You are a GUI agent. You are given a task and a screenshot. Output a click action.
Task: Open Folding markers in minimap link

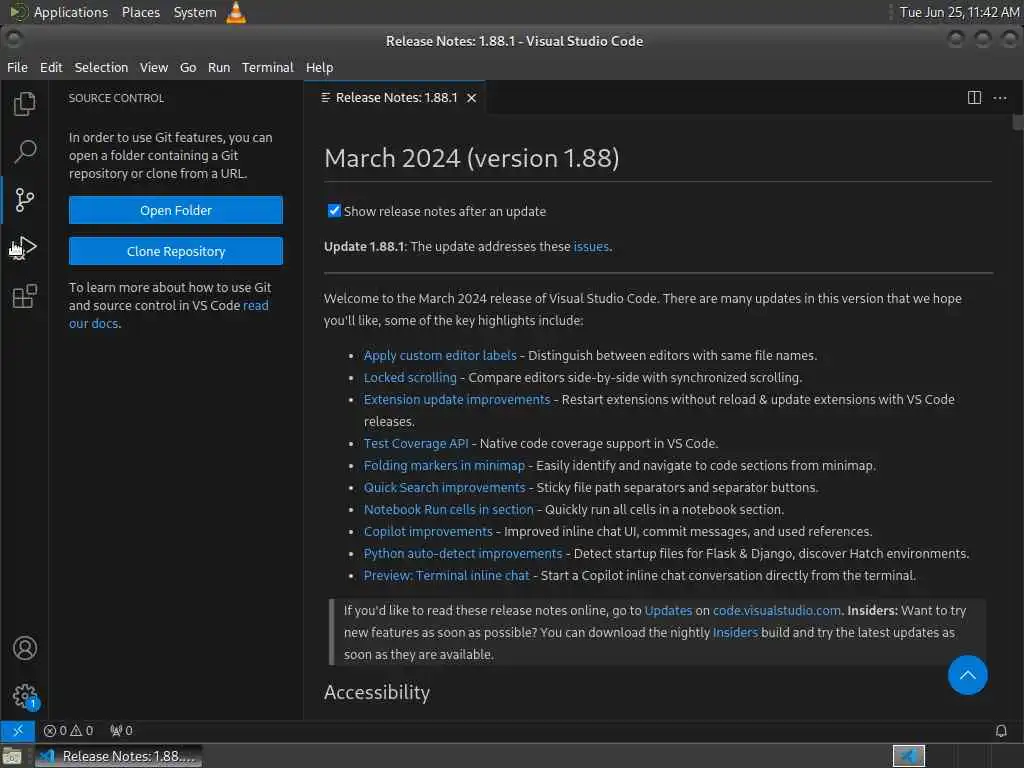pyautogui.click(x=444, y=466)
